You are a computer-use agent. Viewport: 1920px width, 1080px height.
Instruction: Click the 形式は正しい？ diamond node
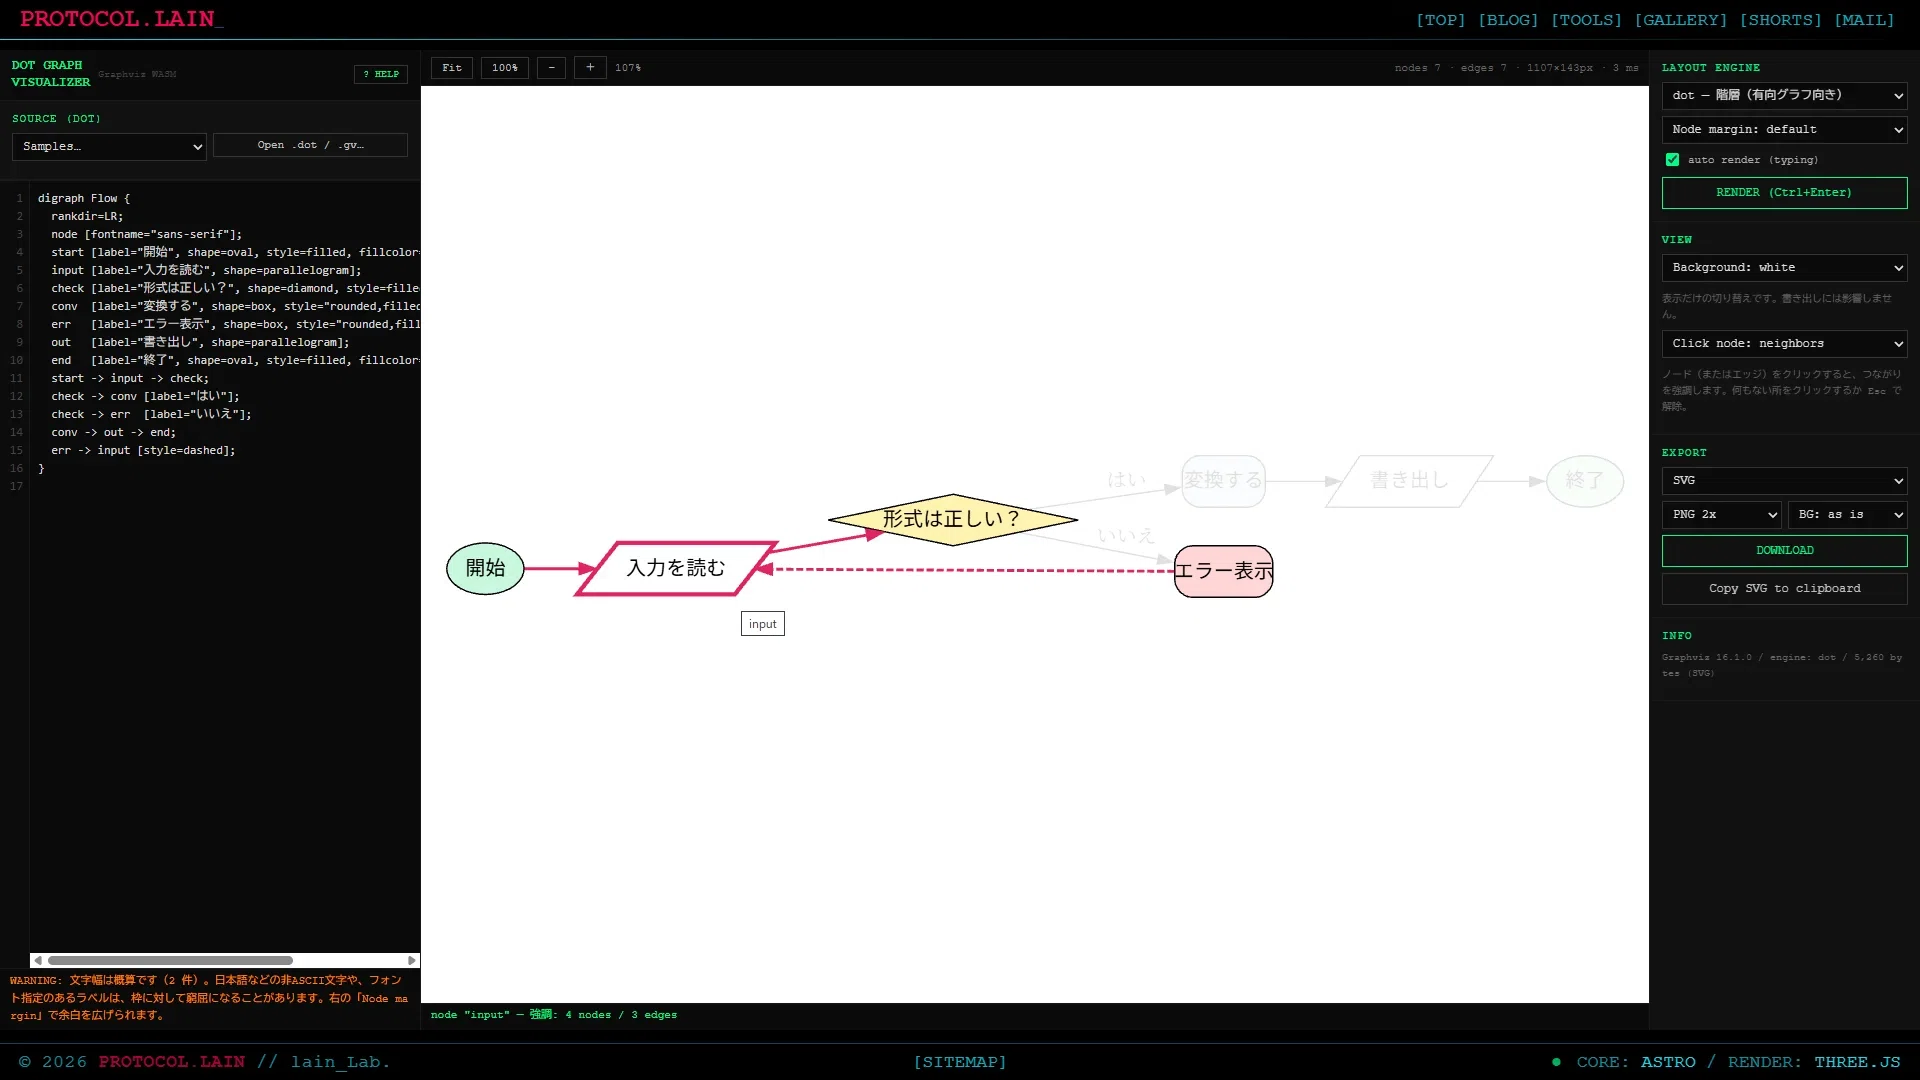click(952, 519)
